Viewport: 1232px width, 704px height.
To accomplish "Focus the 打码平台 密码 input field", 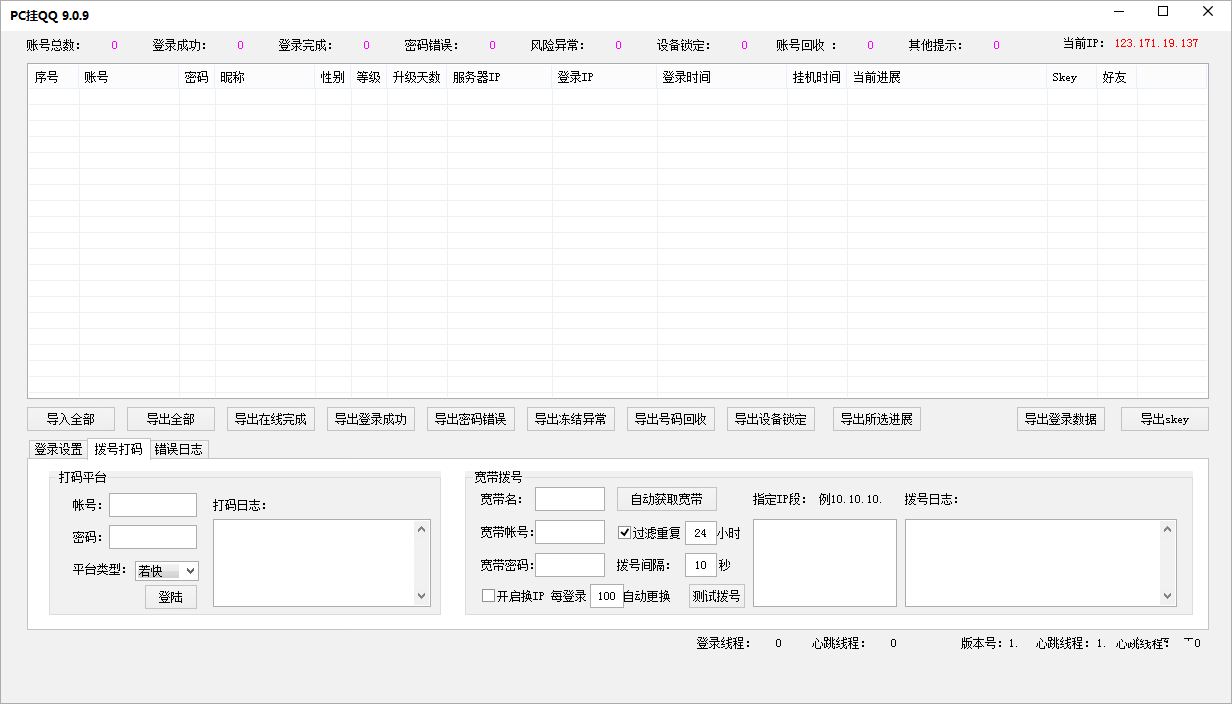I will tap(153, 537).
